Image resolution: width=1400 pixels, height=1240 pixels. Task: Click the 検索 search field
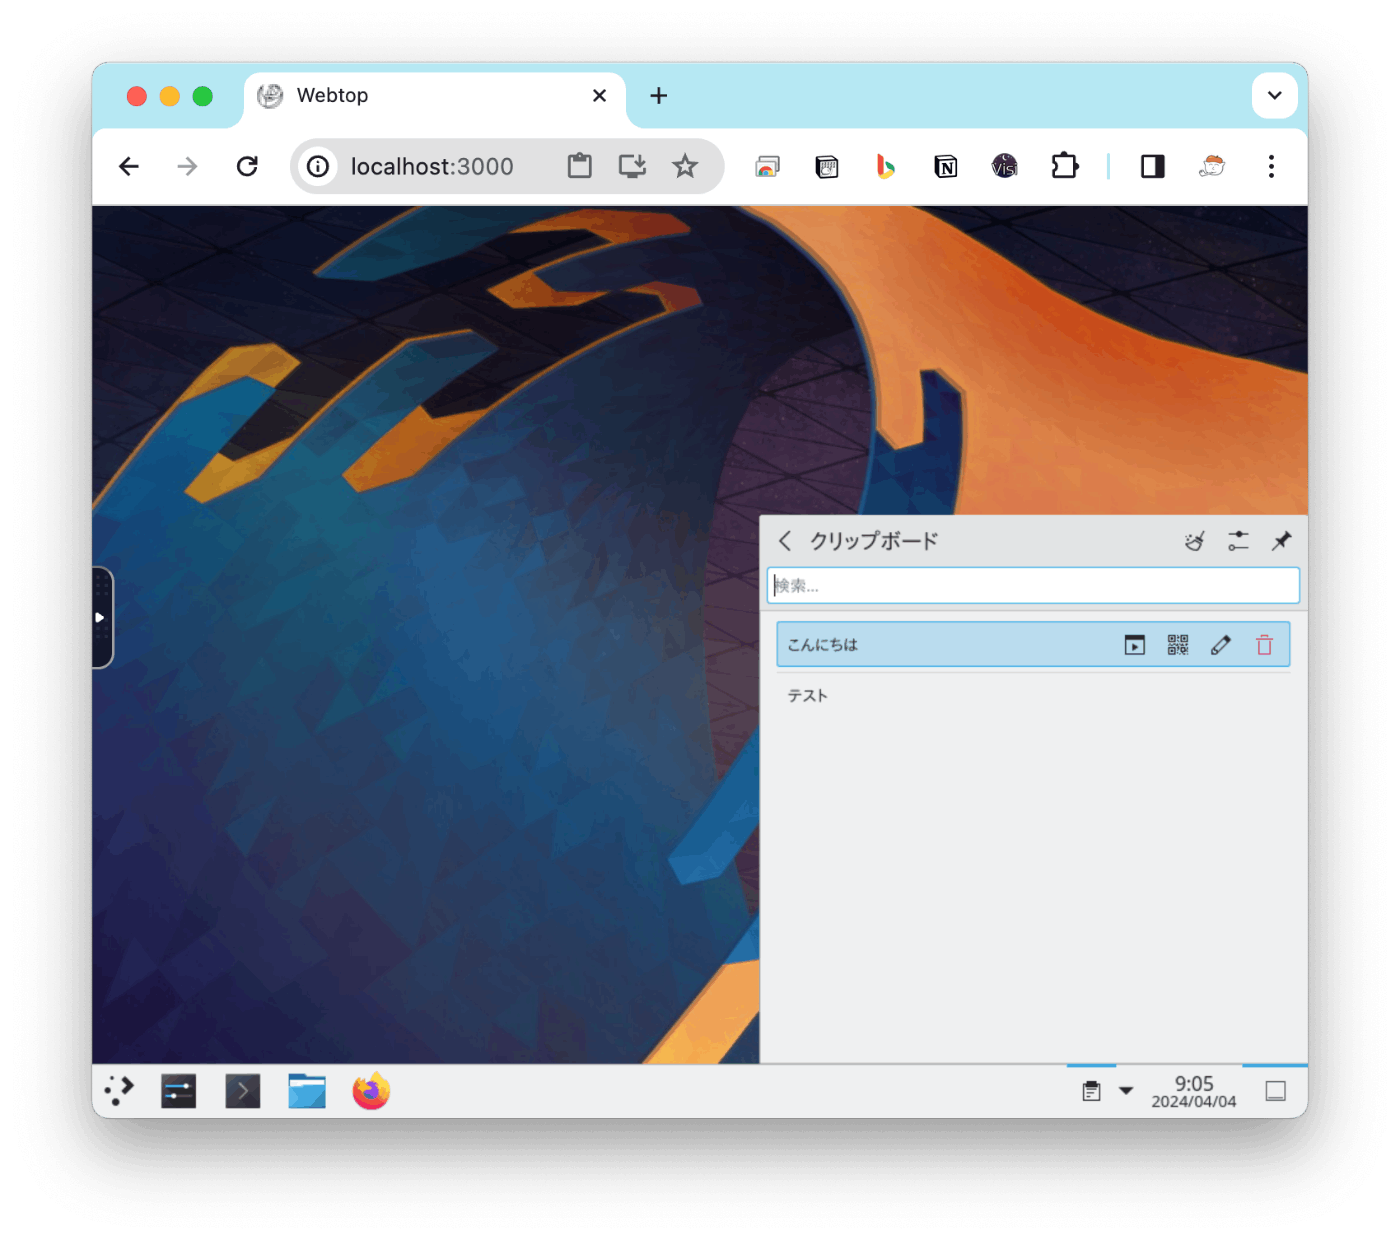point(1033,586)
